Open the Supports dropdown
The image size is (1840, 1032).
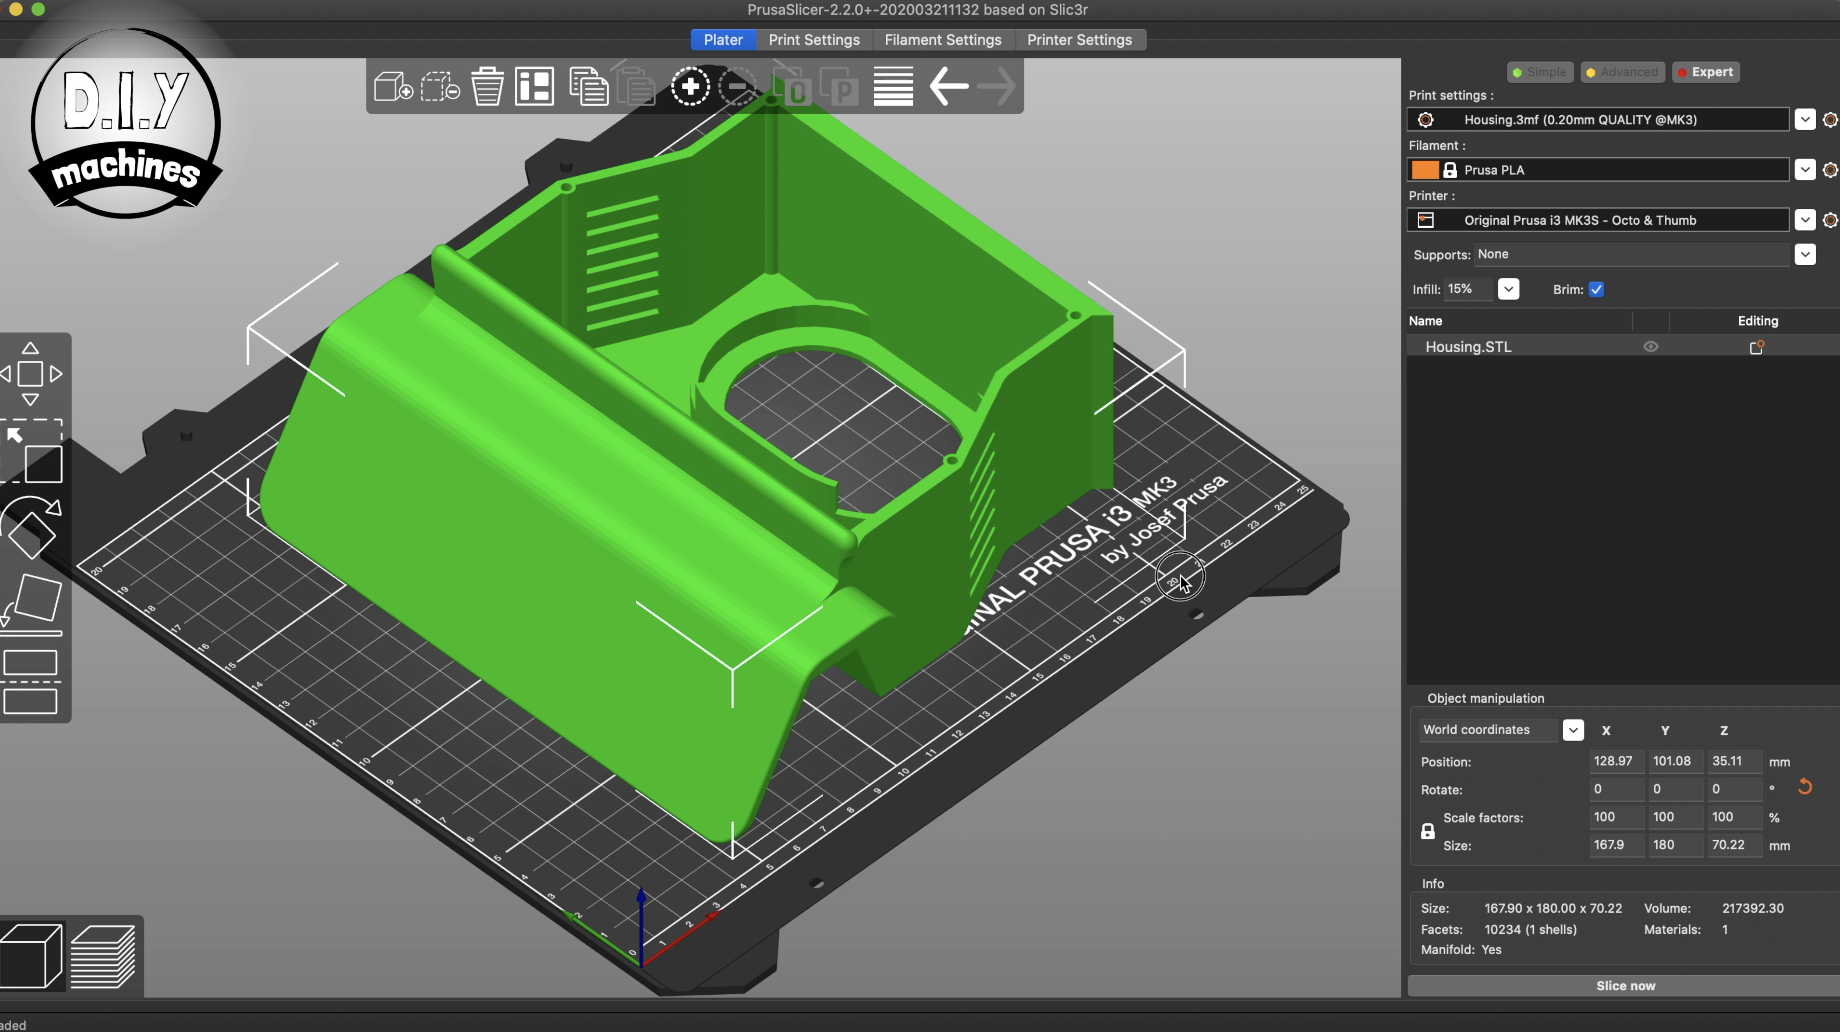[1805, 255]
